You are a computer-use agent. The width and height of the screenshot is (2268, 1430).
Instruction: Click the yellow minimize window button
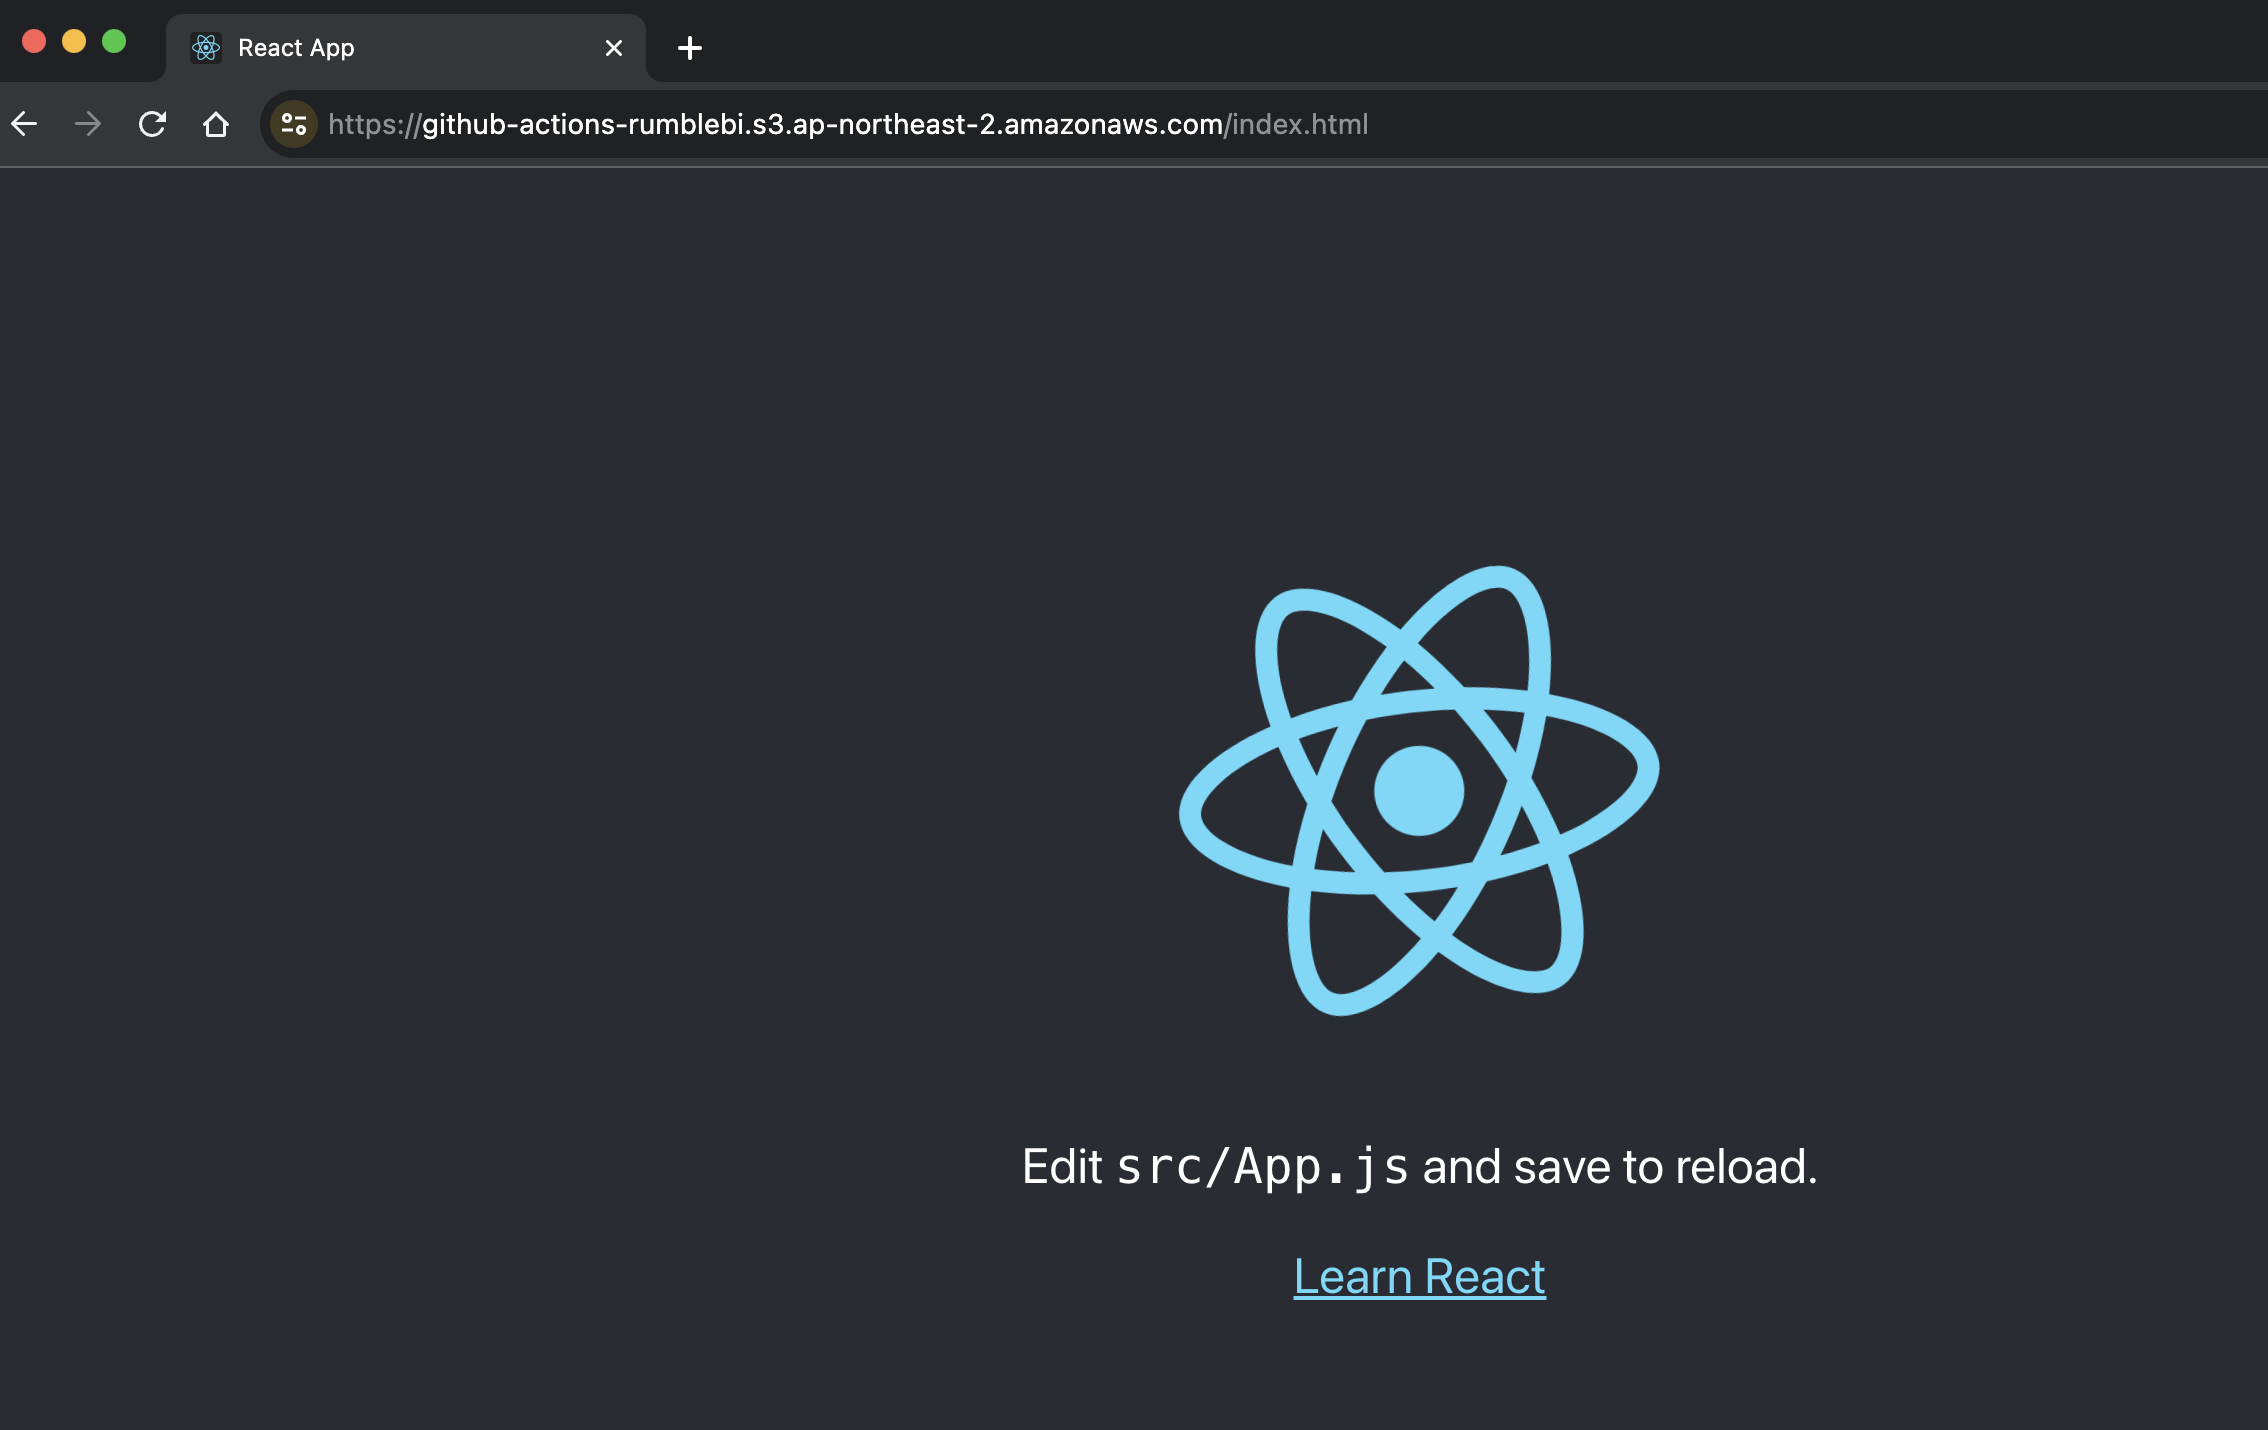tap(74, 41)
